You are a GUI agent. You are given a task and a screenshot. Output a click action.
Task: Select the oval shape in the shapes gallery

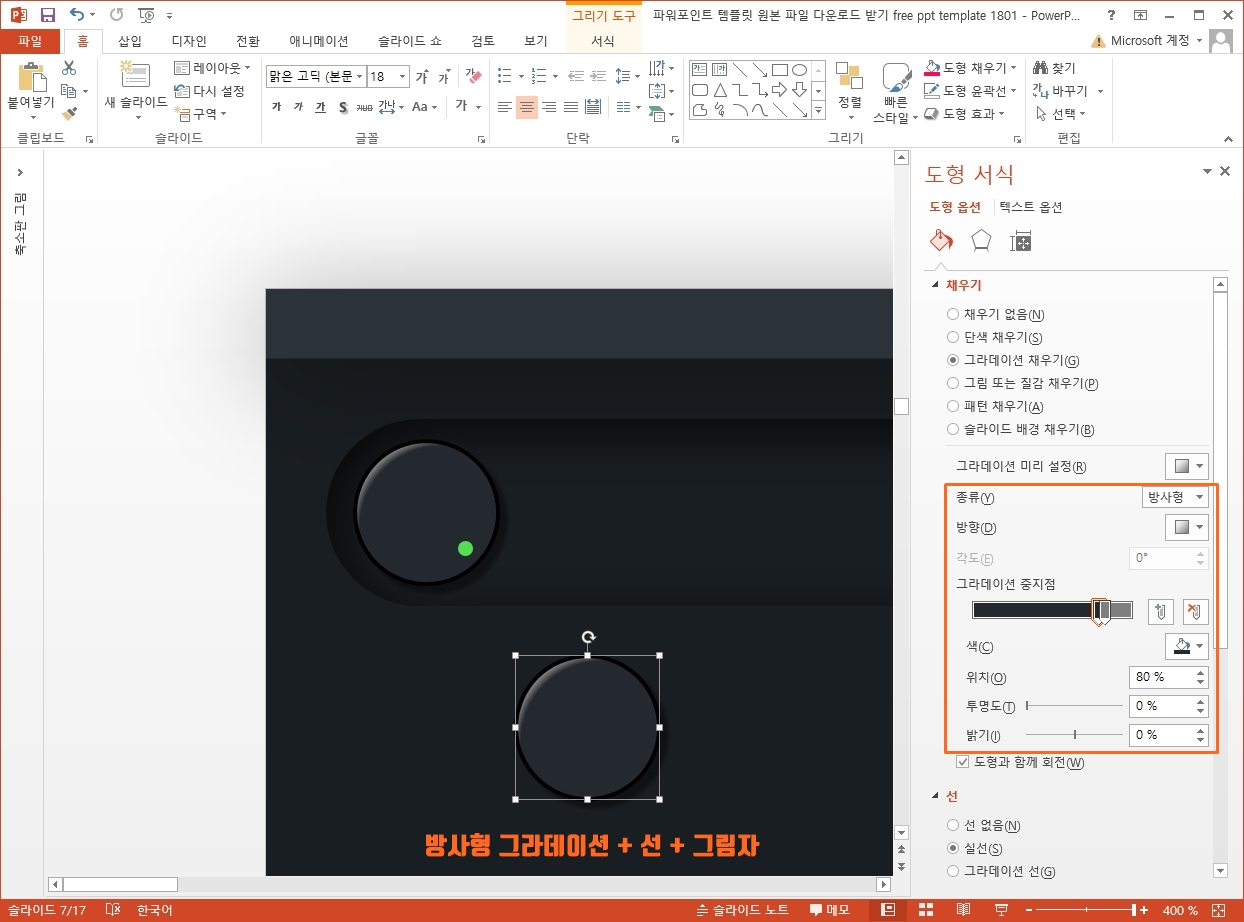click(x=800, y=70)
